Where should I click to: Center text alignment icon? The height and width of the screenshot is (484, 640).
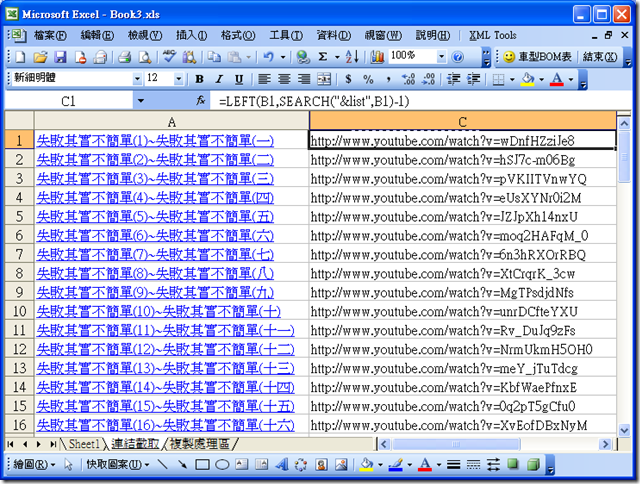pyautogui.click(x=284, y=79)
